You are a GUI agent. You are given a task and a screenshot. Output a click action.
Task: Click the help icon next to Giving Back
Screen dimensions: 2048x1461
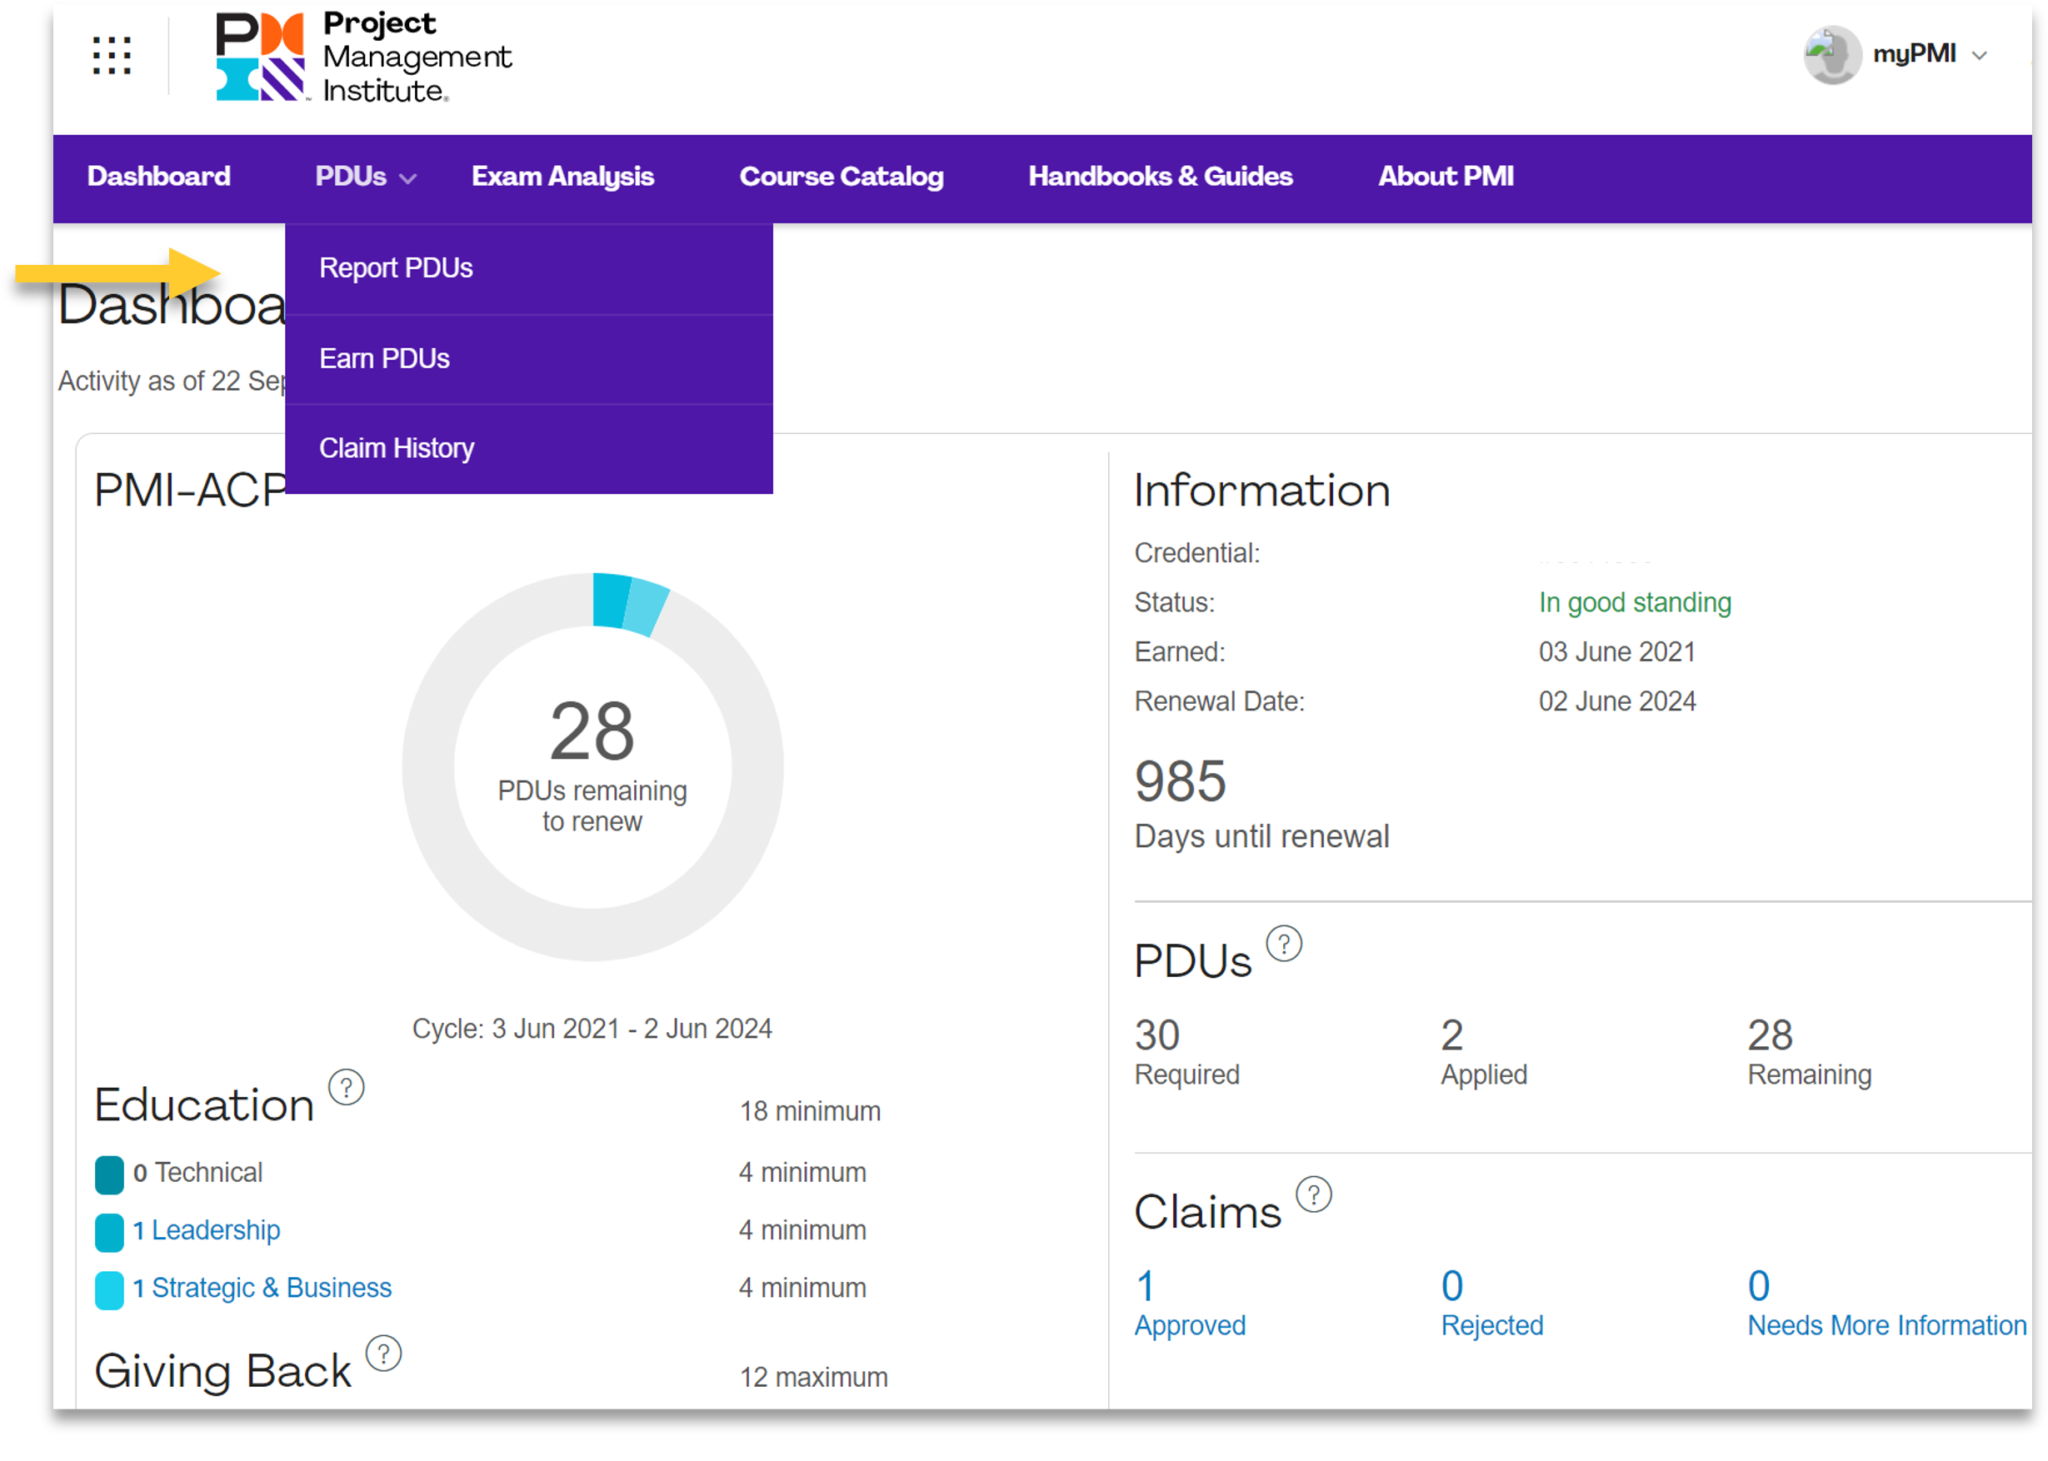click(383, 1353)
